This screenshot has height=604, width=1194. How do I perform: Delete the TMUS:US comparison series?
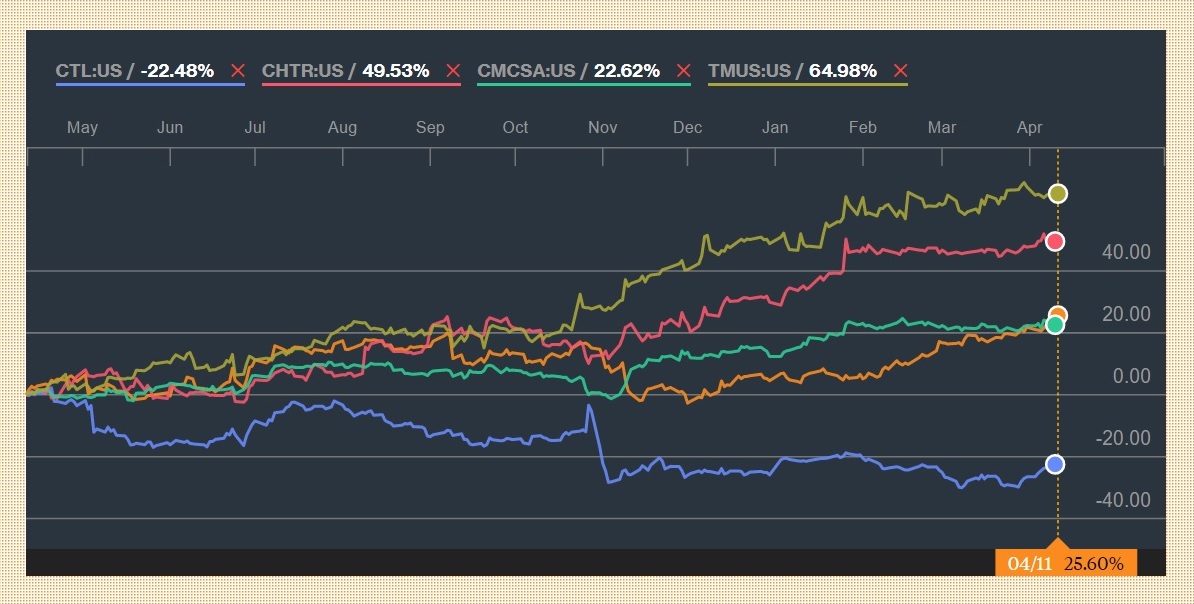pyautogui.click(x=900, y=71)
